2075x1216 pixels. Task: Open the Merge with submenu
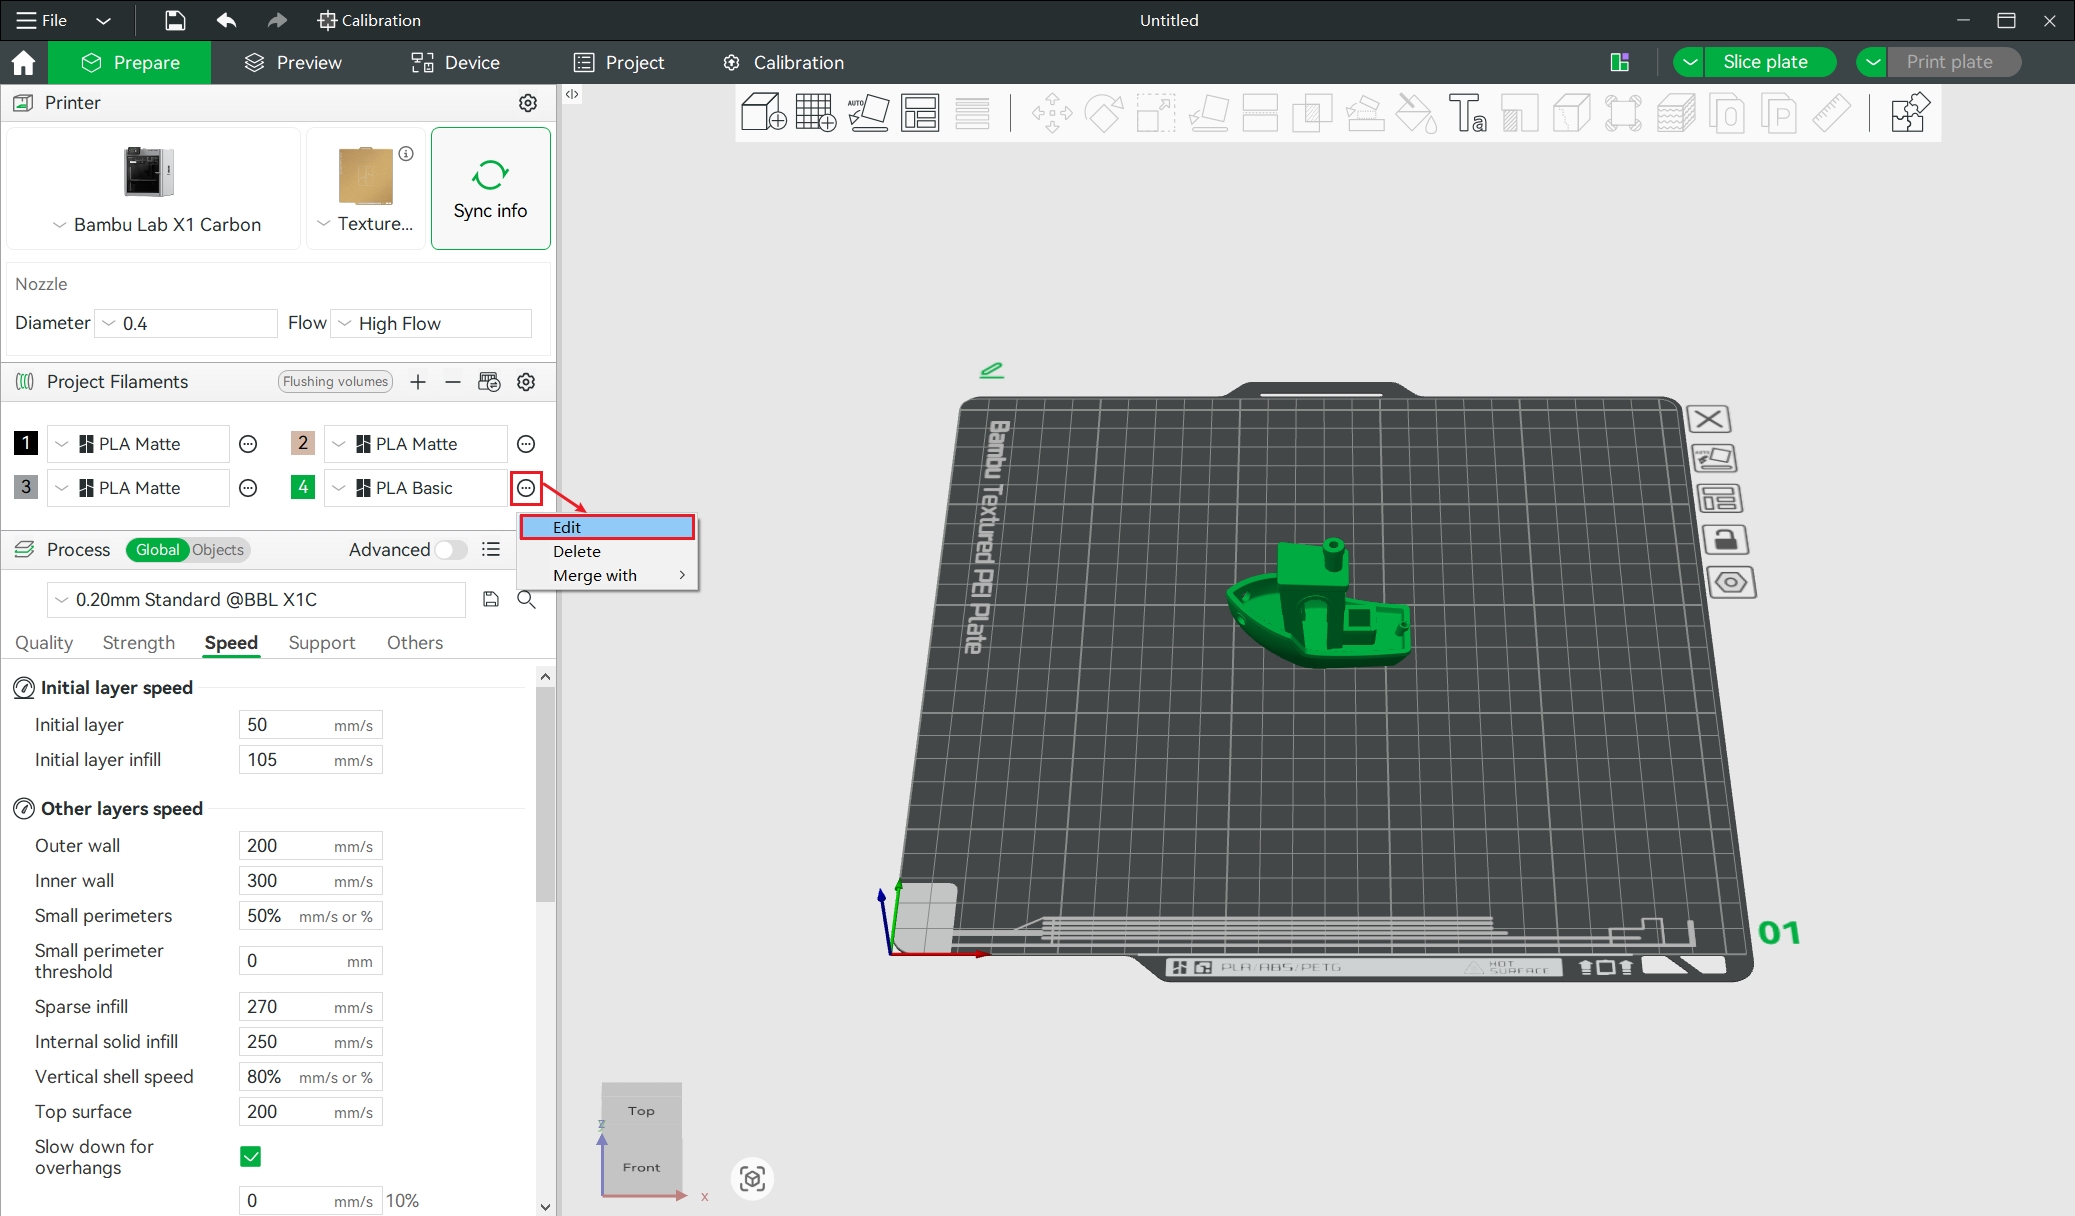click(607, 575)
